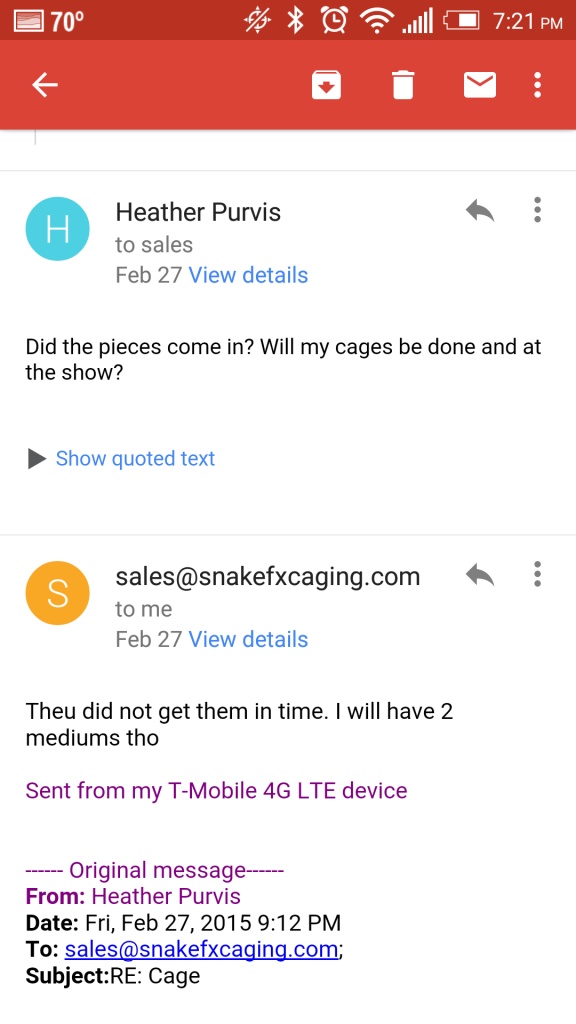Tap the alarm clock status icon

pyautogui.click(x=334, y=21)
